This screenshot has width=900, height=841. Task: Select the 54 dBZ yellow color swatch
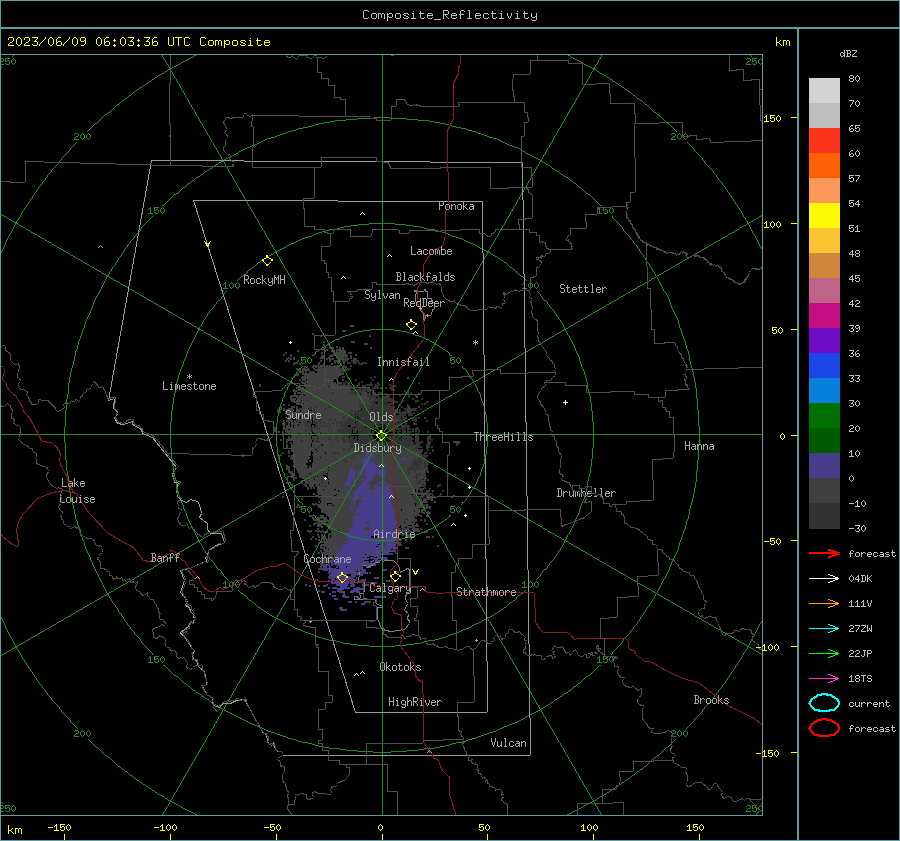(824, 215)
